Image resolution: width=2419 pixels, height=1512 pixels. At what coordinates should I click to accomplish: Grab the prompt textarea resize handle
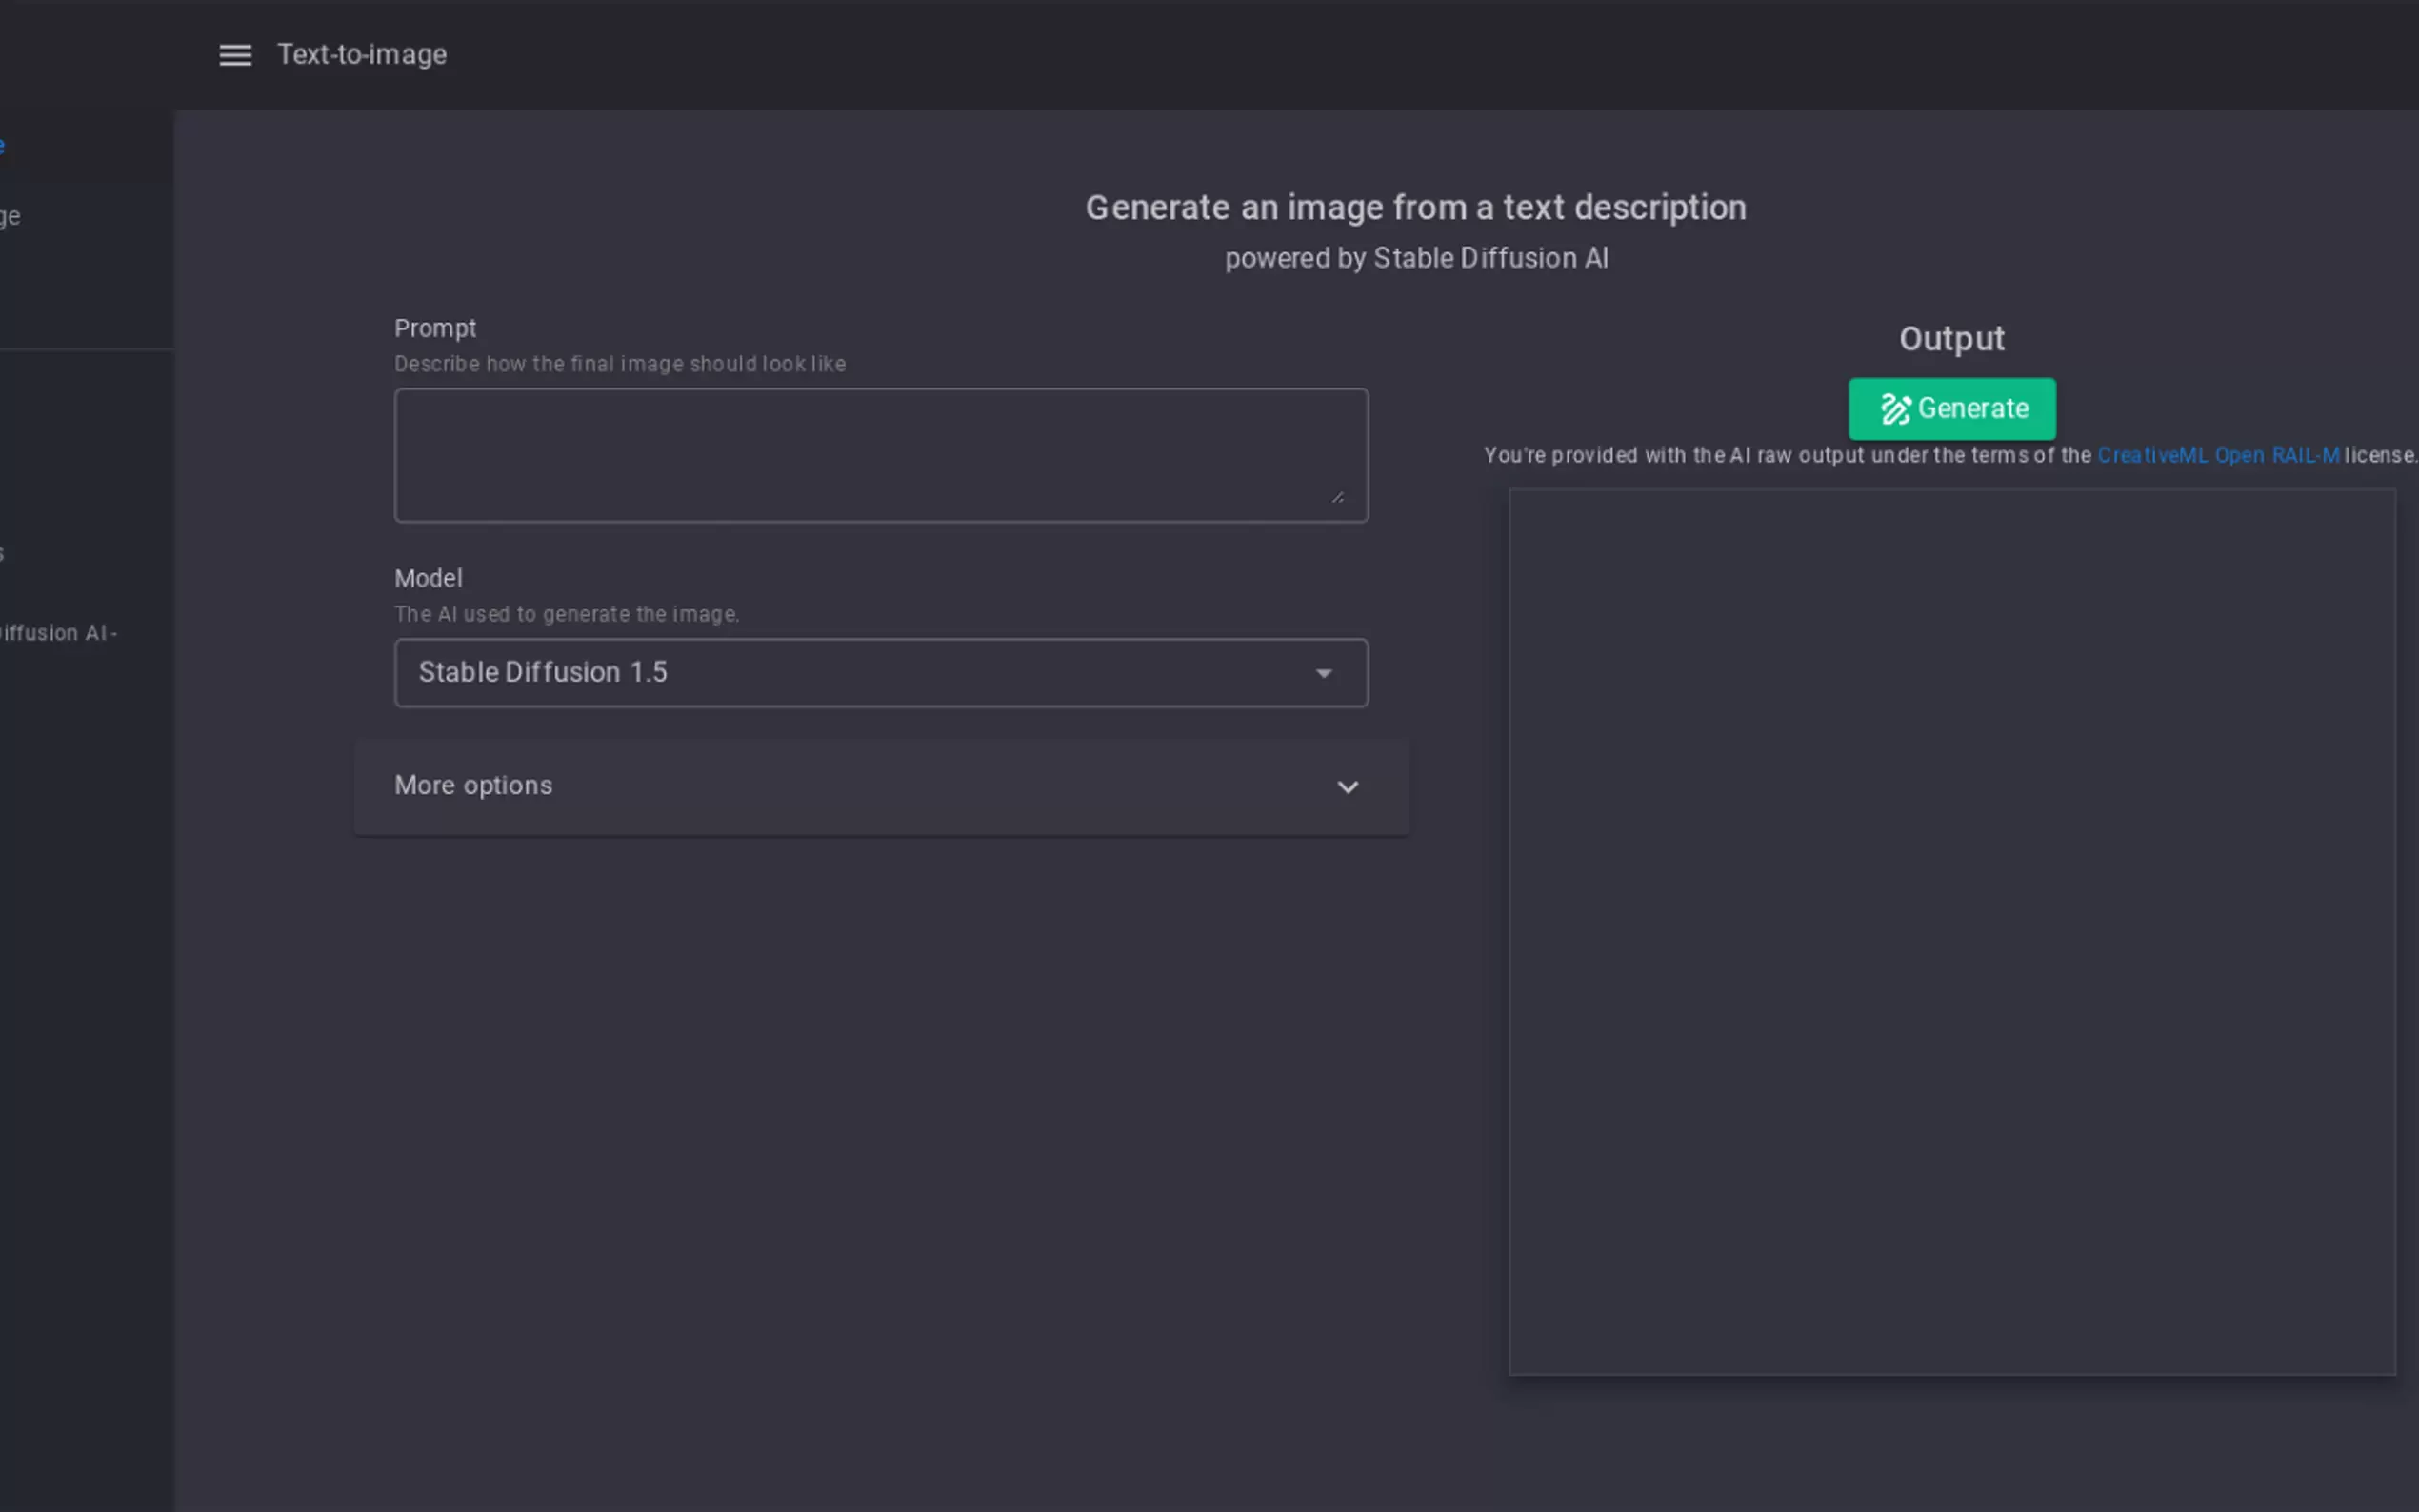click(1337, 497)
